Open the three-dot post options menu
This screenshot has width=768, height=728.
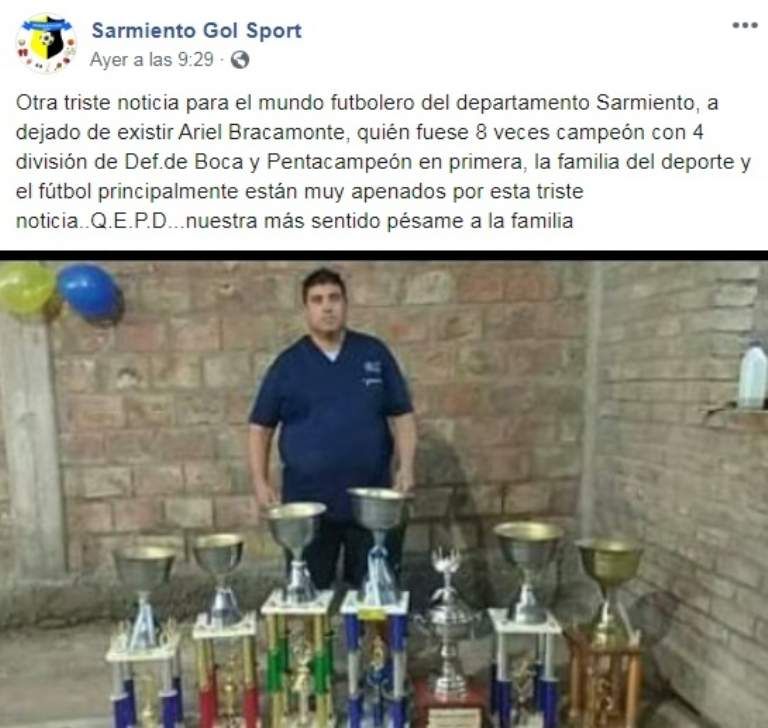745,25
